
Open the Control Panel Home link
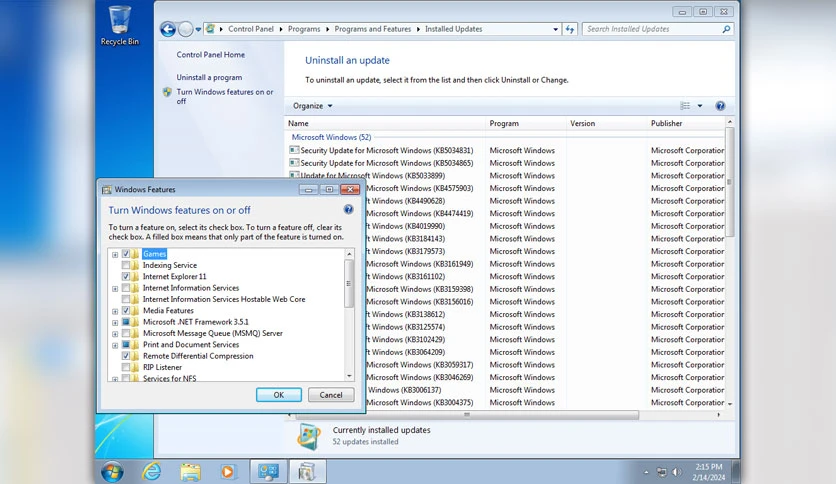(x=211, y=55)
